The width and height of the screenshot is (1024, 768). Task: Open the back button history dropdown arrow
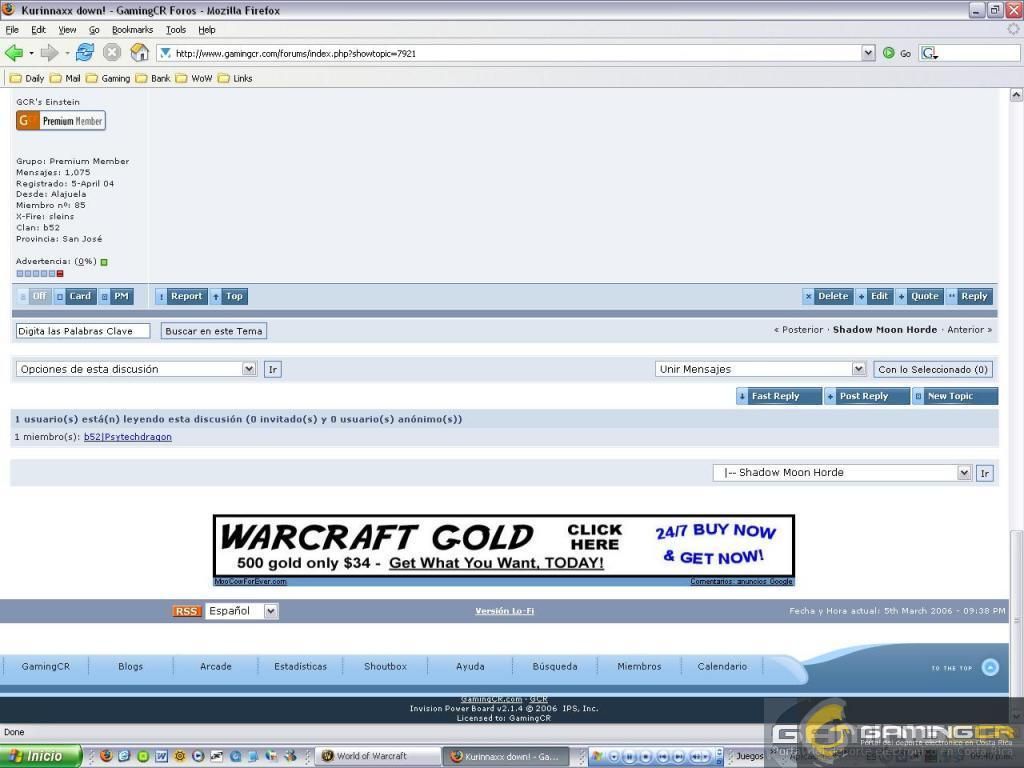click(x=31, y=53)
